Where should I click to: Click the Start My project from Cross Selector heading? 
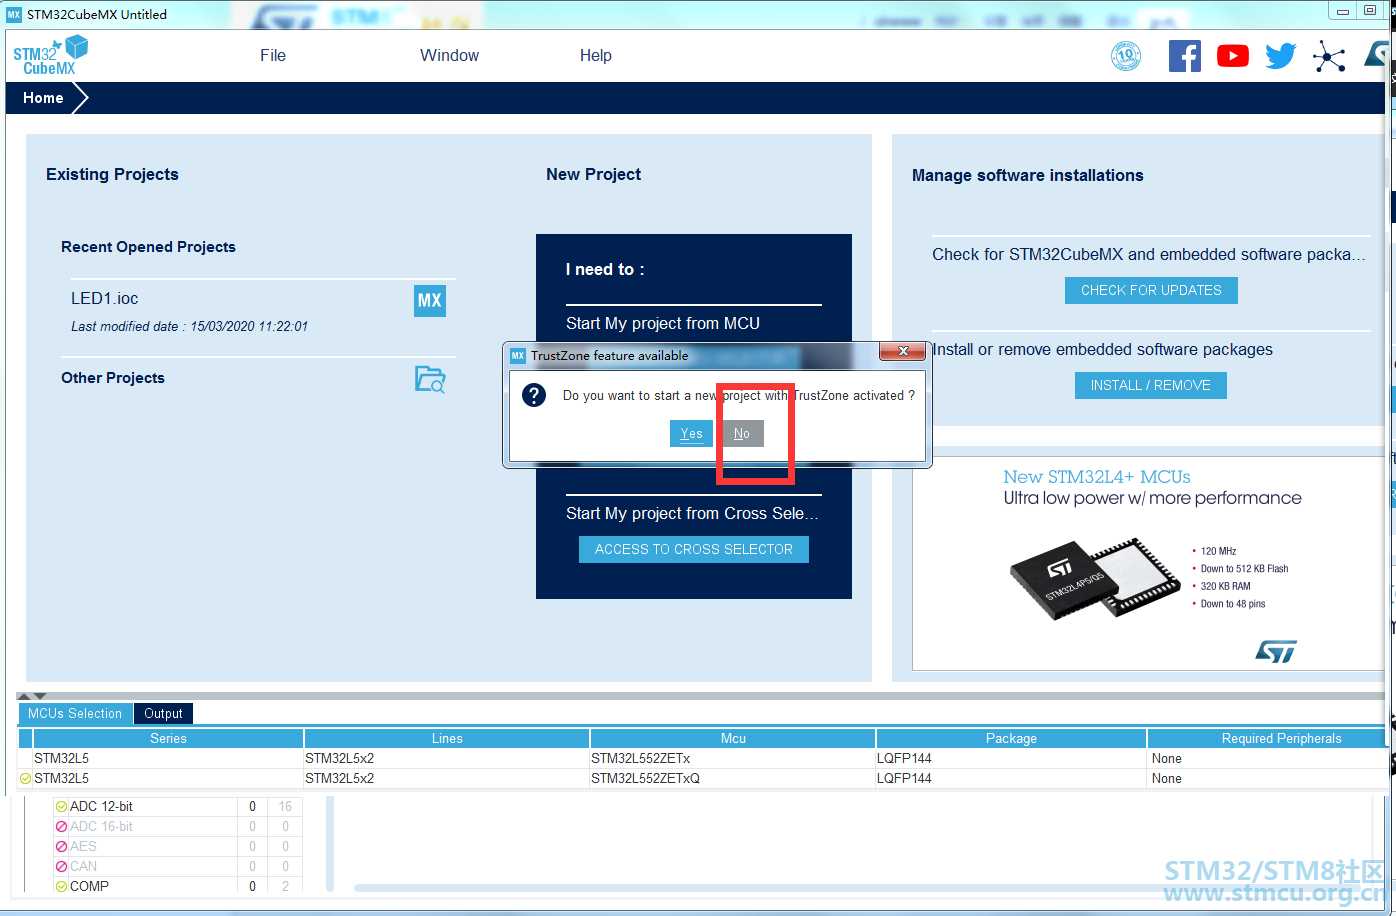692,513
